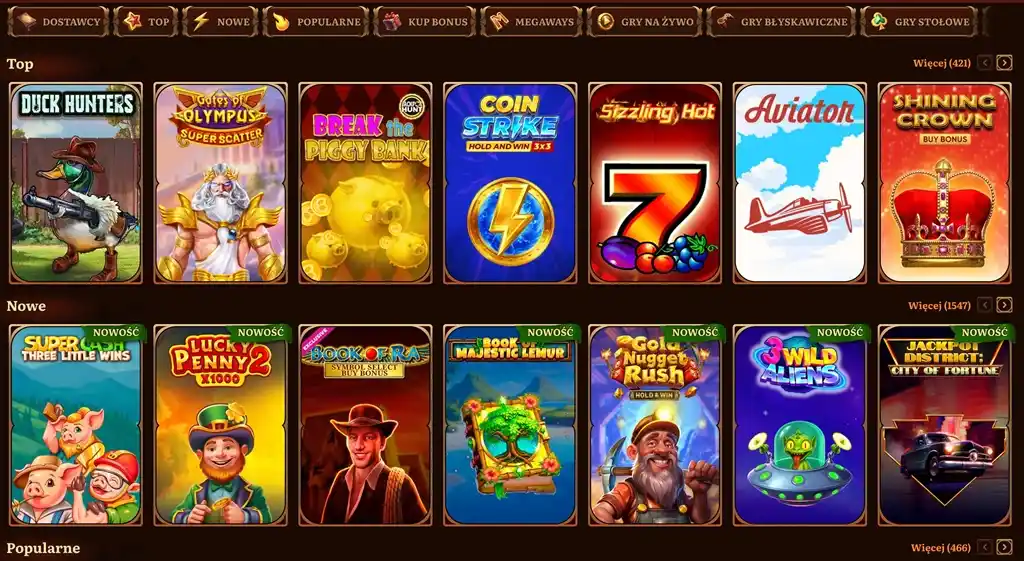Open the Duck Hunters game tile
Viewport: 1024px width, 561px height.
click(76, 183)
